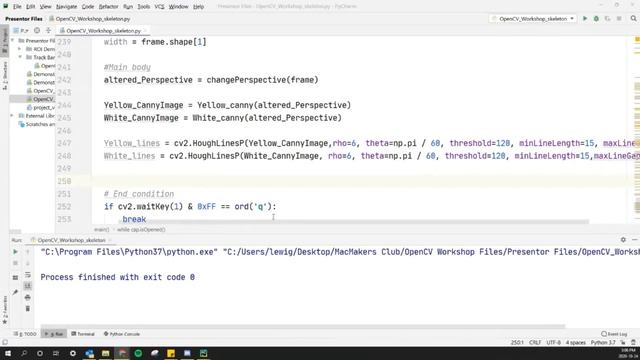Change 4 spaces indent setting

[576, 342]
